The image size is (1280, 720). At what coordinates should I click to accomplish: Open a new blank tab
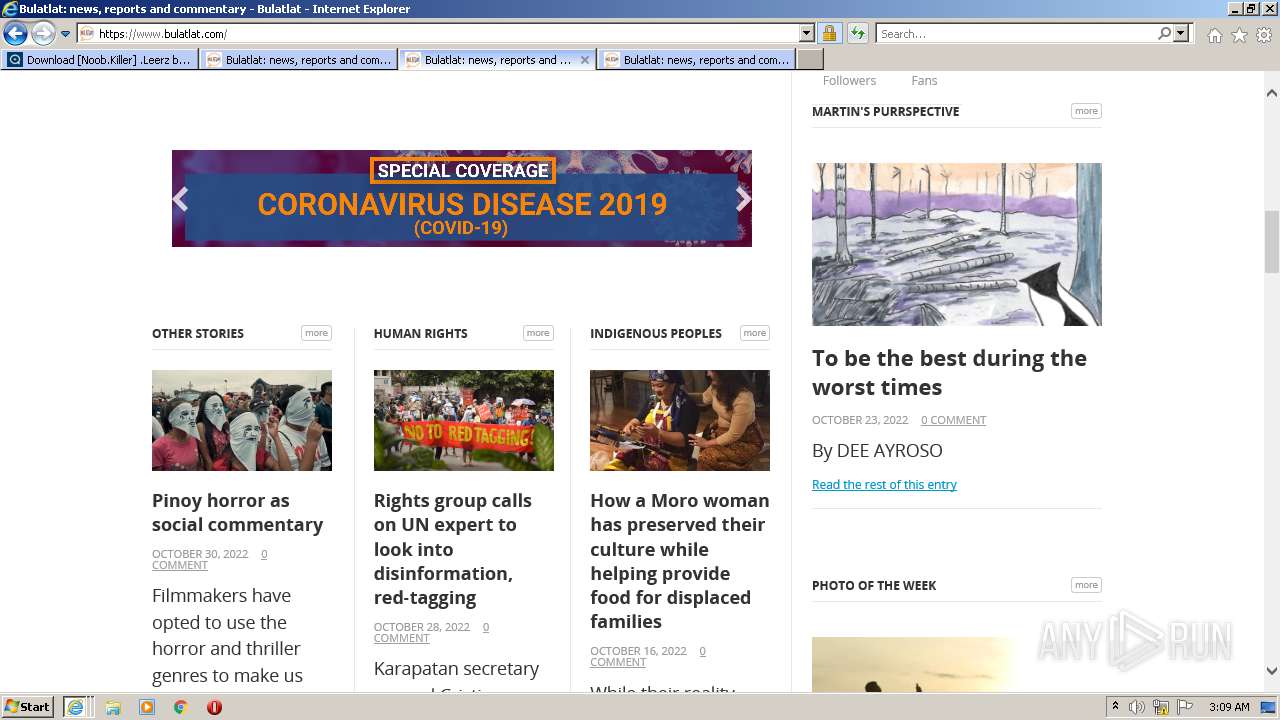[x=810, y=60]
